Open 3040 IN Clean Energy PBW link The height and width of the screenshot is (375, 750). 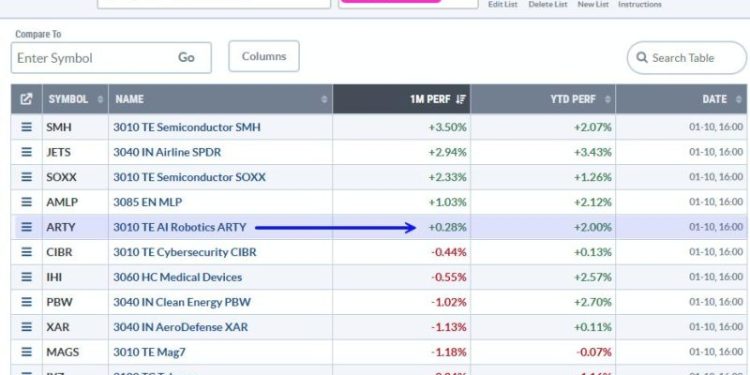point(182,302)
